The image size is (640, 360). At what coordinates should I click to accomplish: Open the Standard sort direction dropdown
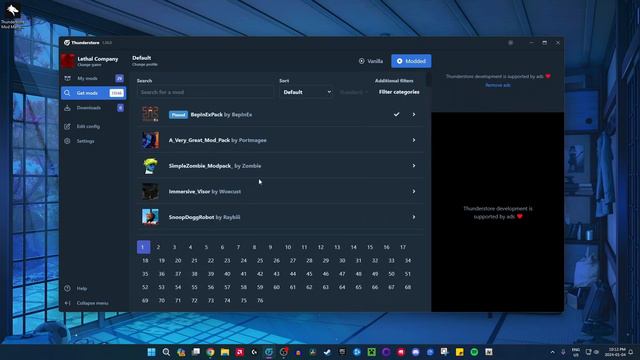coord(353,92)
